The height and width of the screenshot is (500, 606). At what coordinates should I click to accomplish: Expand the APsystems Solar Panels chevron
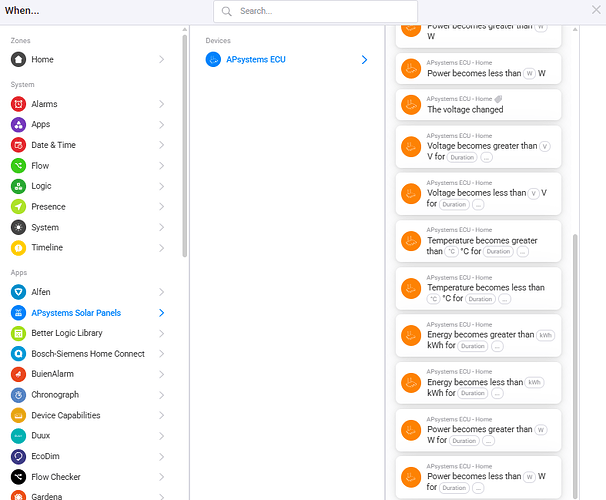click(x=162, y=313)
